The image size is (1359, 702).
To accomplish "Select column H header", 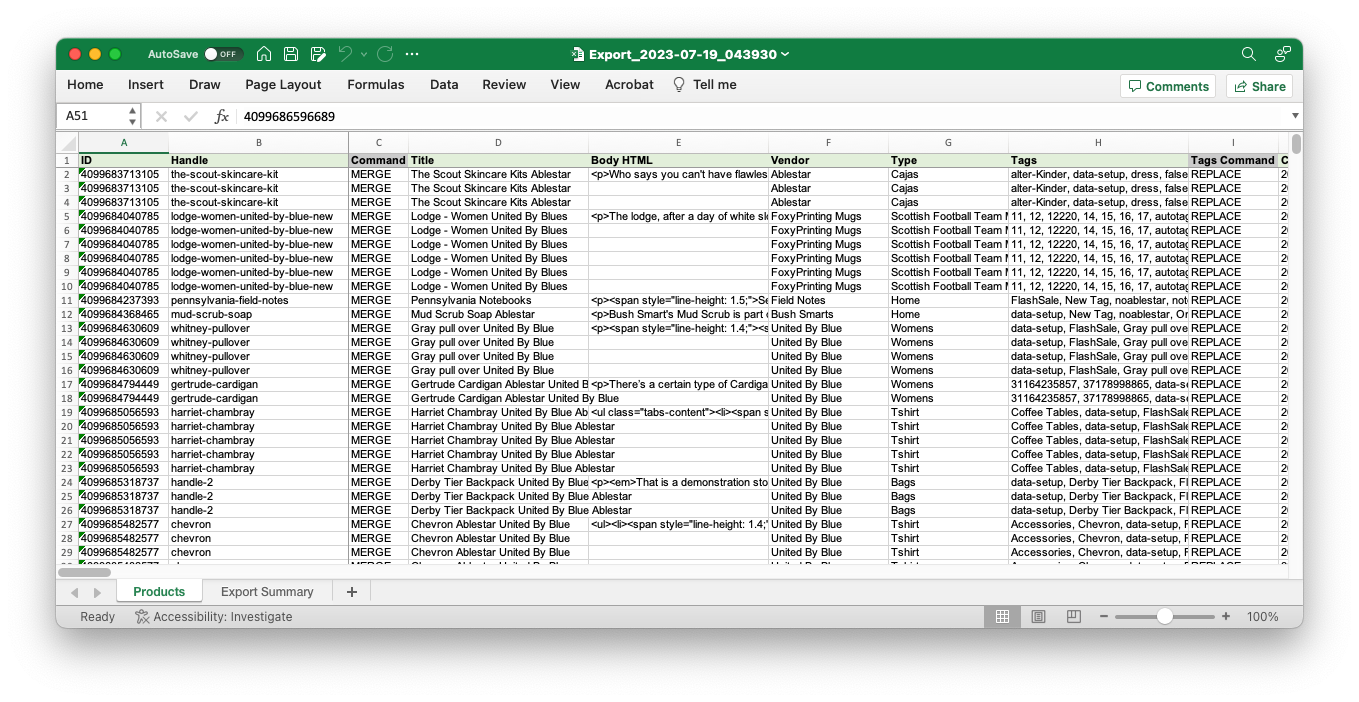I will point(1098,143).
